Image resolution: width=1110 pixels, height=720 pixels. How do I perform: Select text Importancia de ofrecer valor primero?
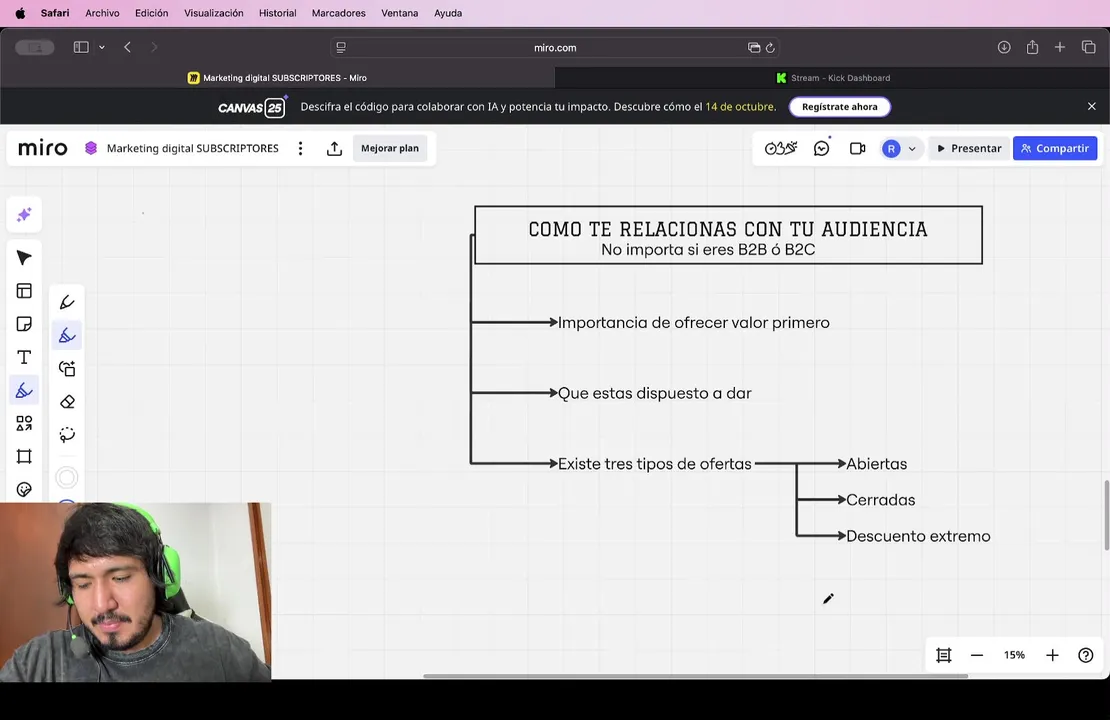coord(694,323)
